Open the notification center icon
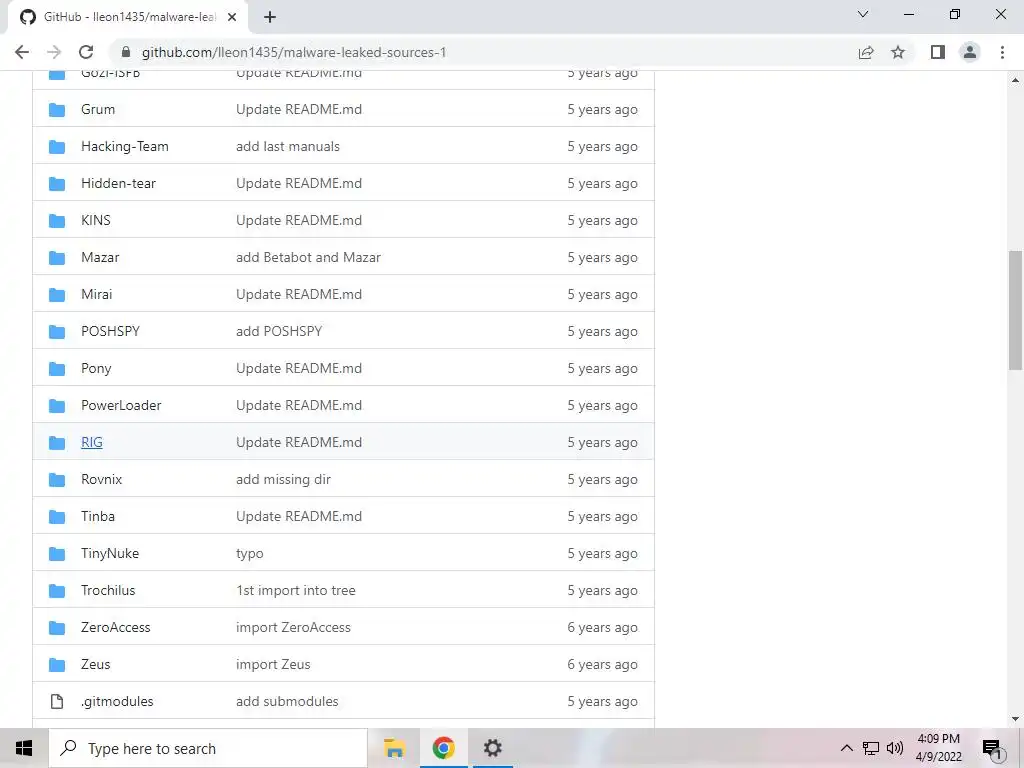This screenshot has width=1024, height=768. pyautogui.click(x=993, y=748)
